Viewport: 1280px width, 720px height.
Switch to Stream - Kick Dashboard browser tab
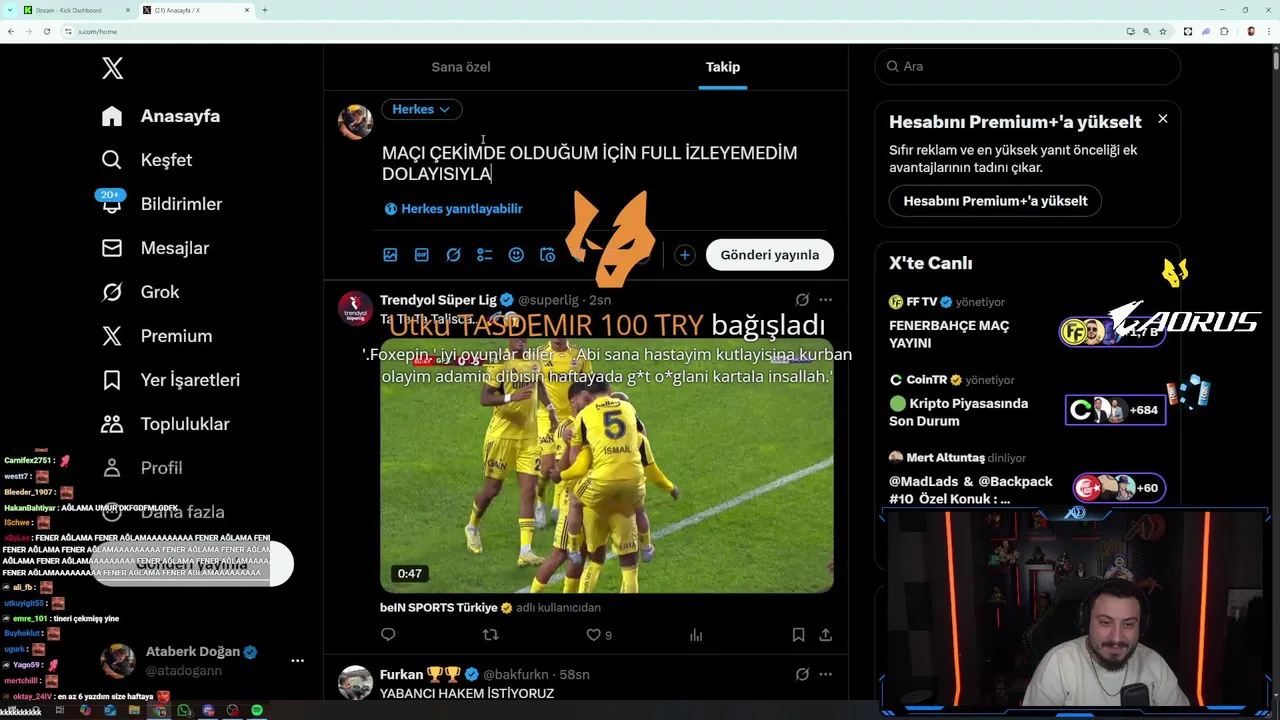tap(78, 10)
